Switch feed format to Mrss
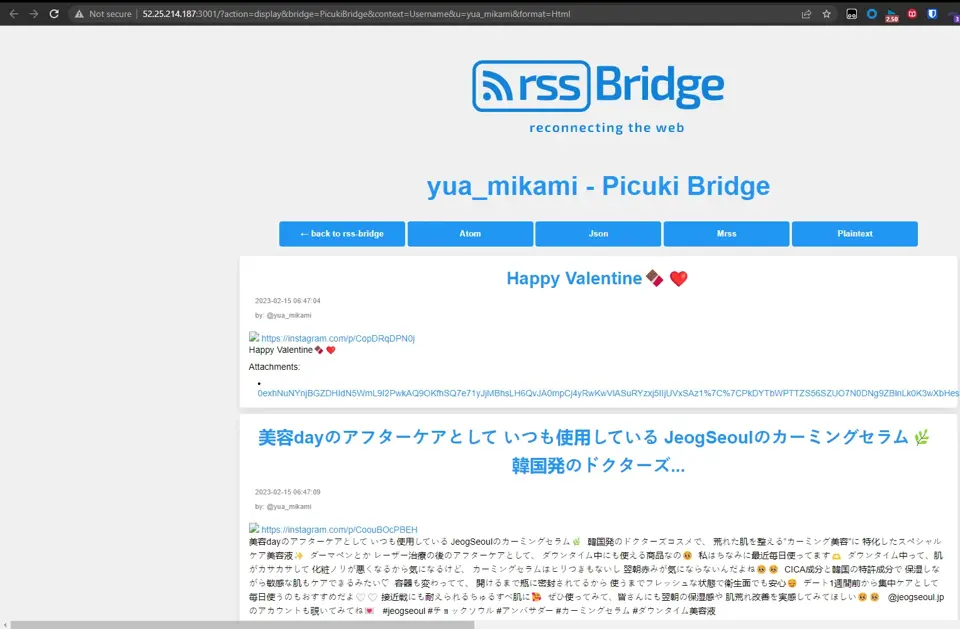 (727, 234)
